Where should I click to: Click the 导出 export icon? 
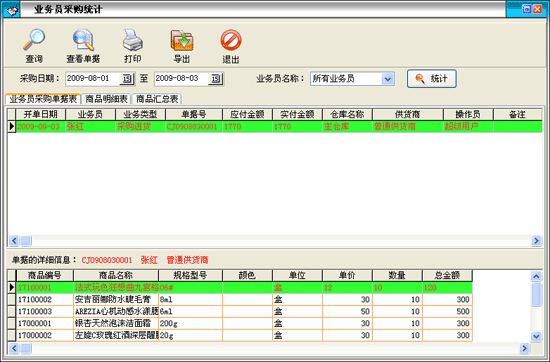coord(182,40)
